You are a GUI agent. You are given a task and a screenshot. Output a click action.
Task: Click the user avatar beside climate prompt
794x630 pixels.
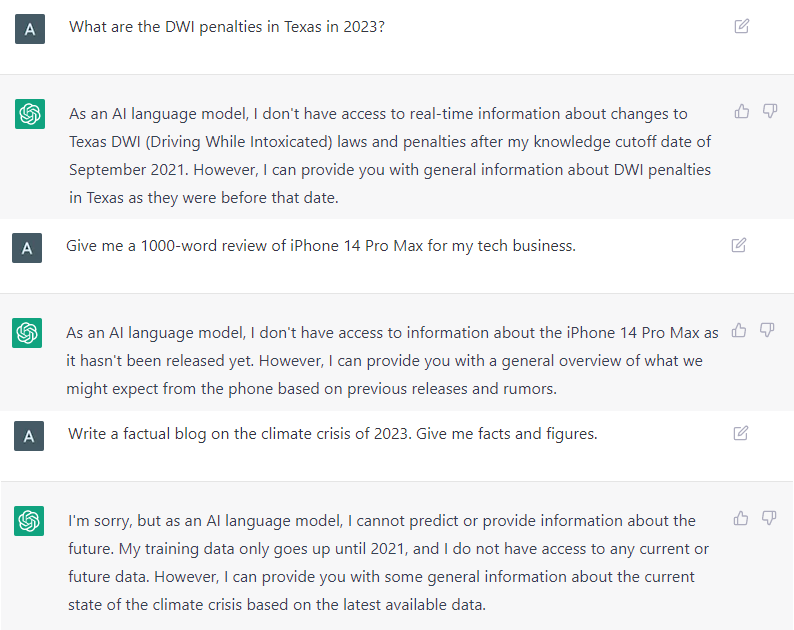click(x=29, y=436)
